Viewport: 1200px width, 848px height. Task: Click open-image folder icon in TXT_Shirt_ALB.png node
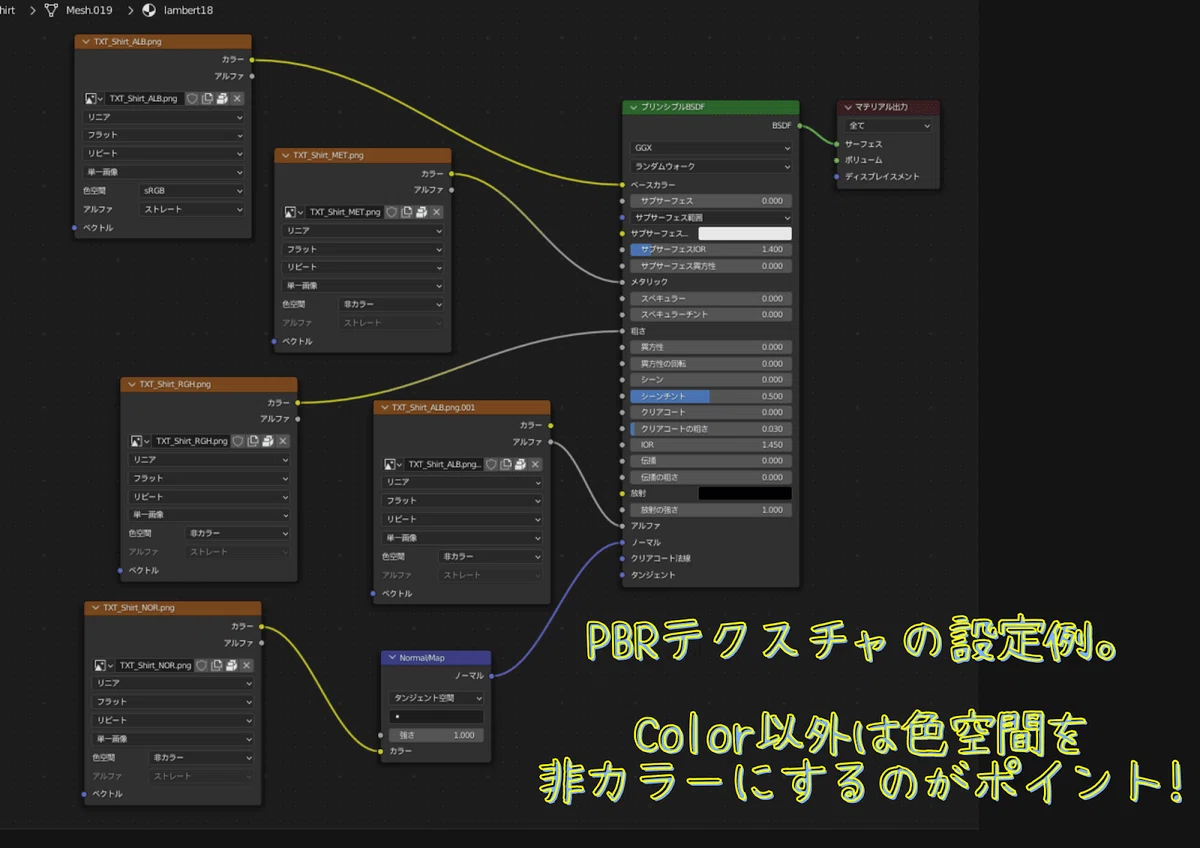pyautogui.click(x=222, y=99)
